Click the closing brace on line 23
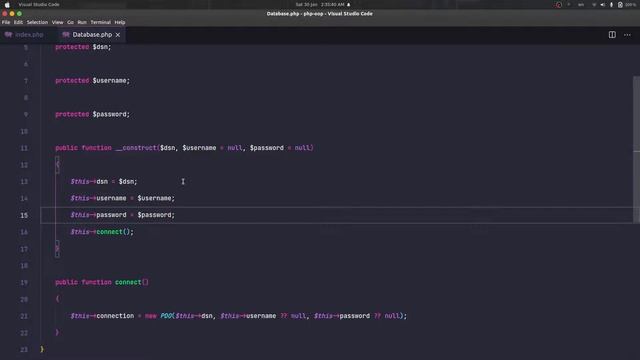This screenshot has width=640, height=360. pyautogui.click(x=42, y=349)
